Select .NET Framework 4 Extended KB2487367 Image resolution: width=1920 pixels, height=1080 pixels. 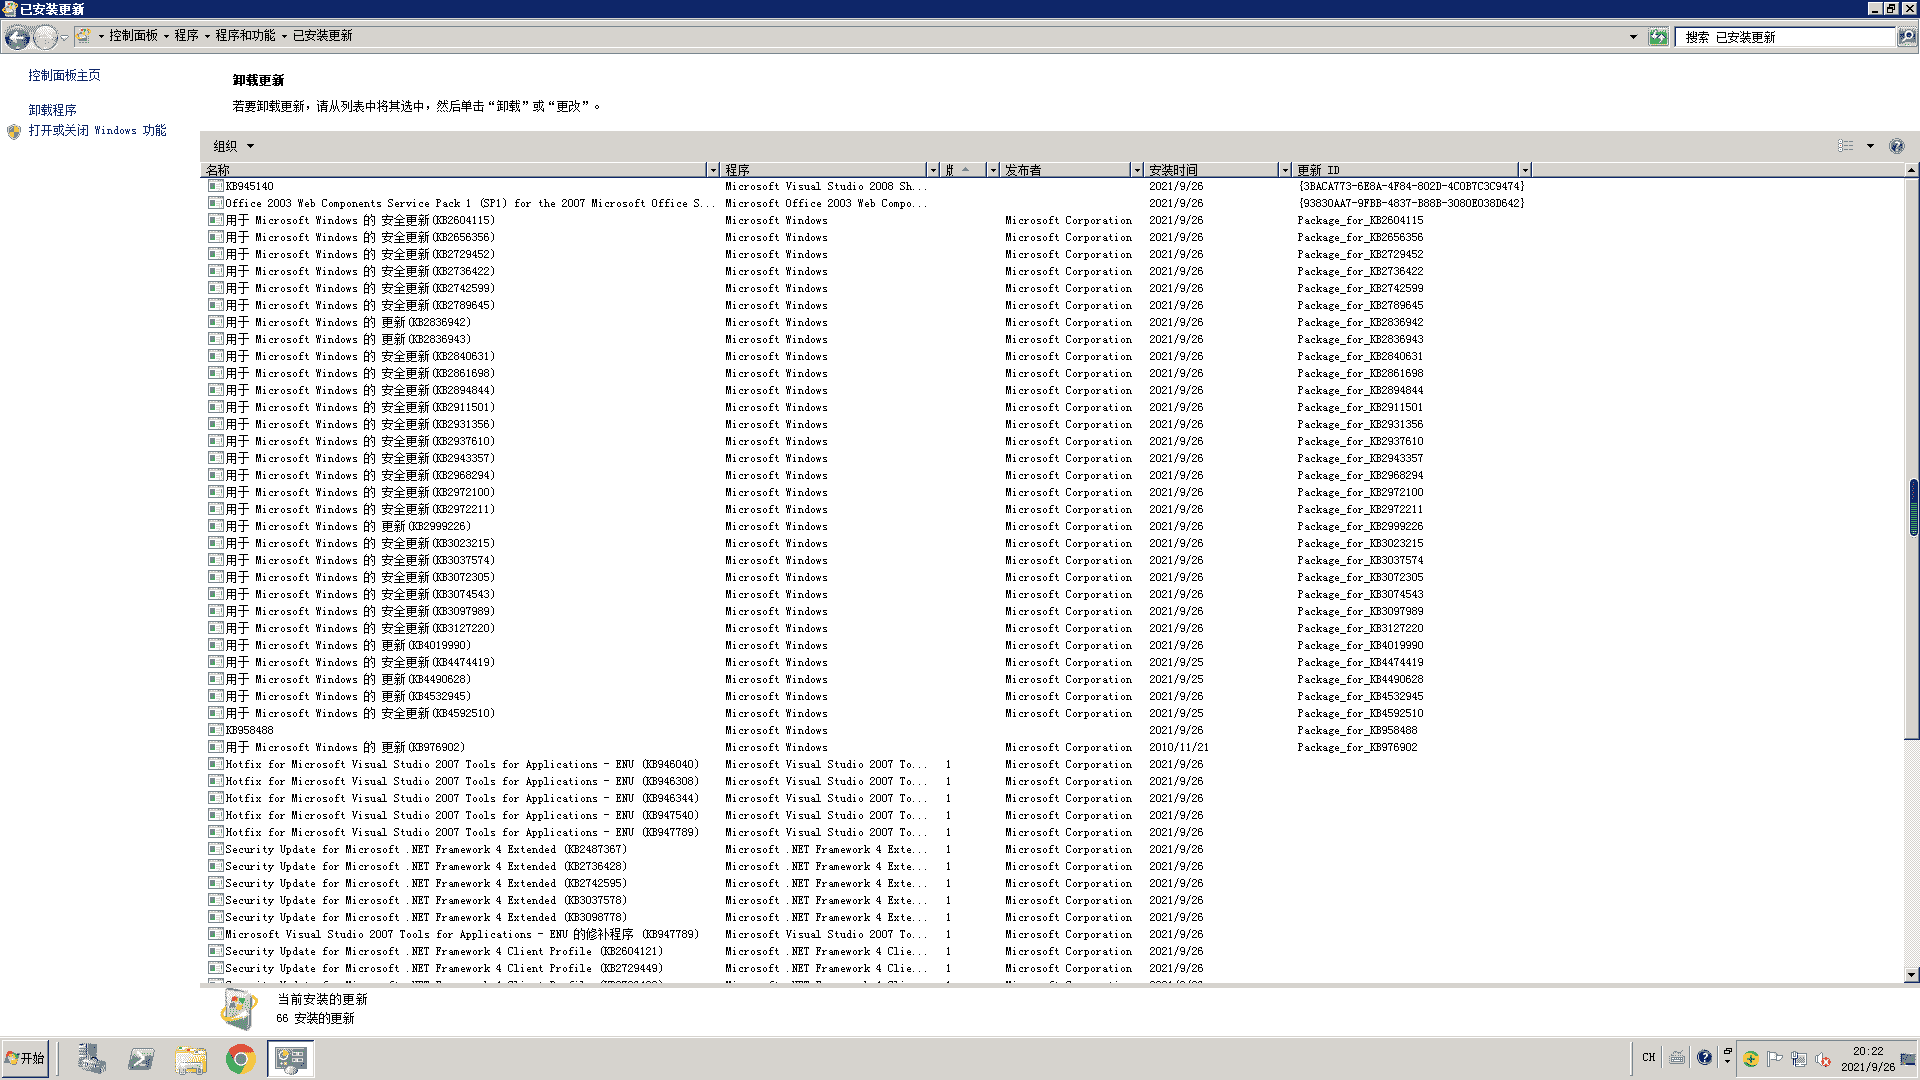pyautogui.click(x=866, y=849)
